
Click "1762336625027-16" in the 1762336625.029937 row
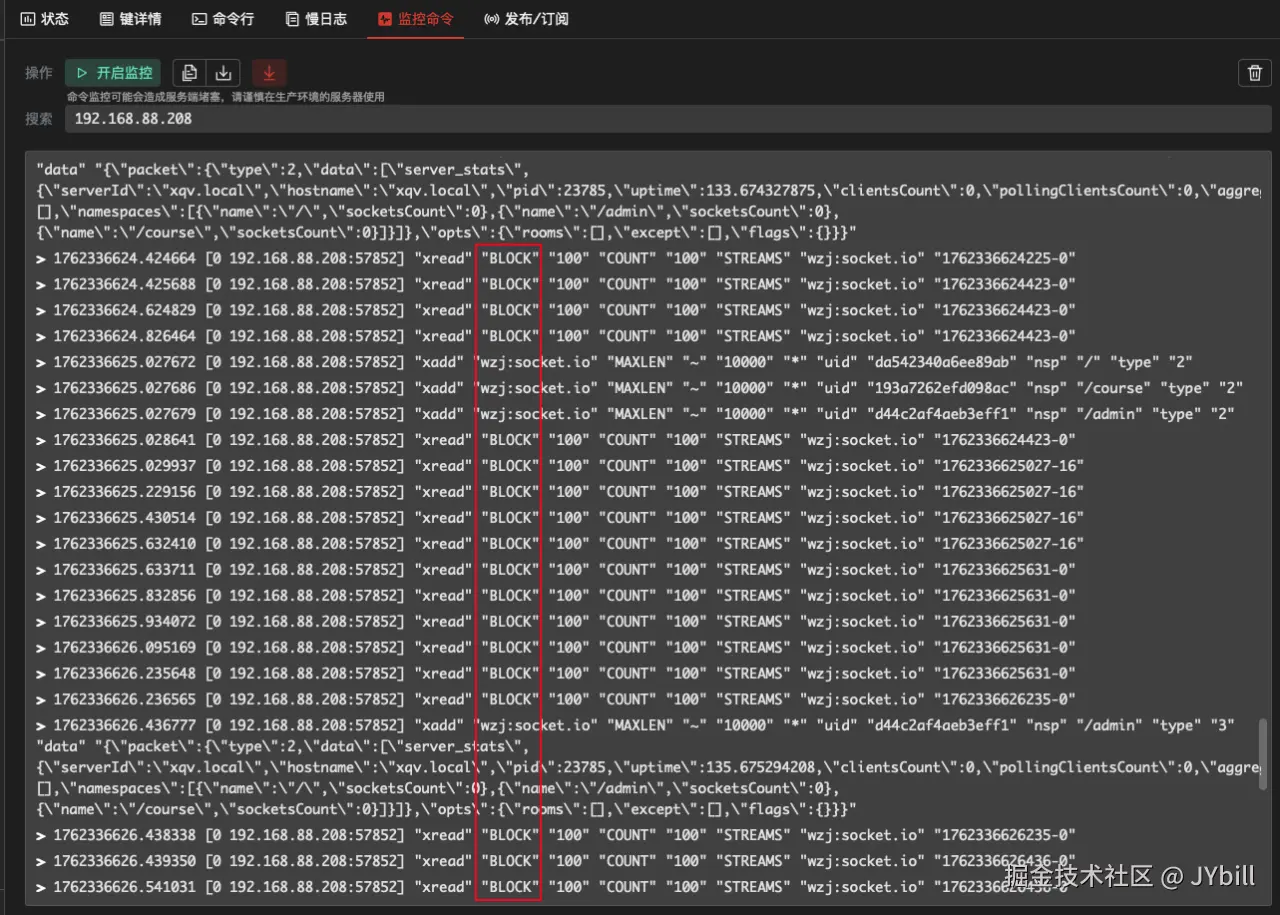1009,466
